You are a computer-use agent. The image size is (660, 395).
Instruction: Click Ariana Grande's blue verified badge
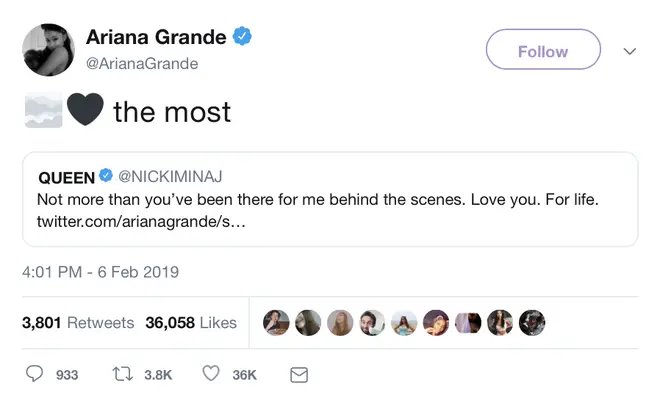242,36
